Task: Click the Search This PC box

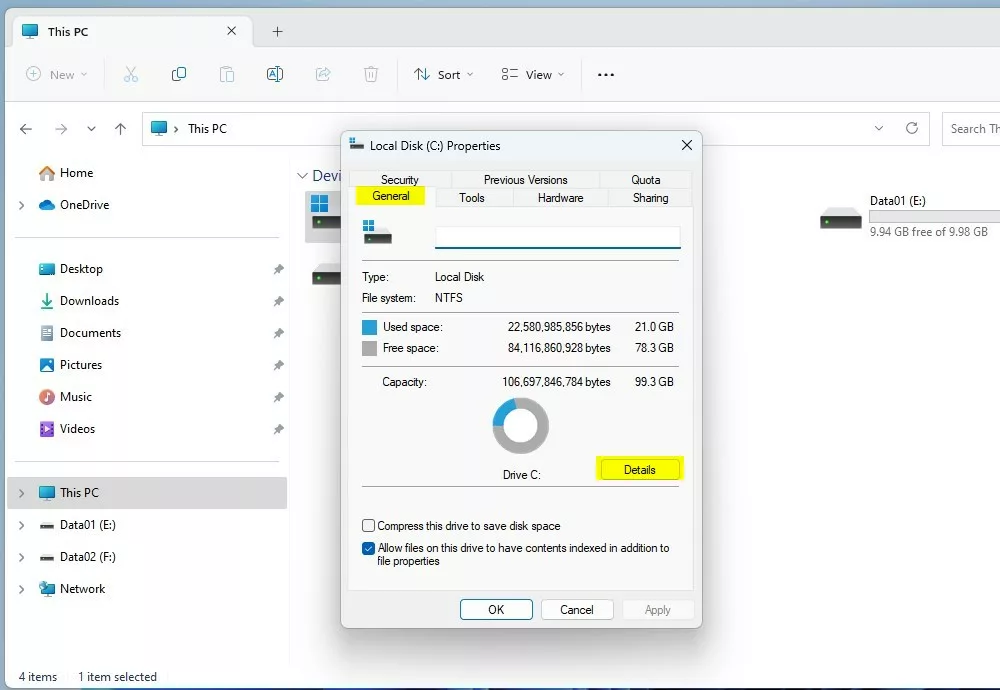Action: click(971, 129)
